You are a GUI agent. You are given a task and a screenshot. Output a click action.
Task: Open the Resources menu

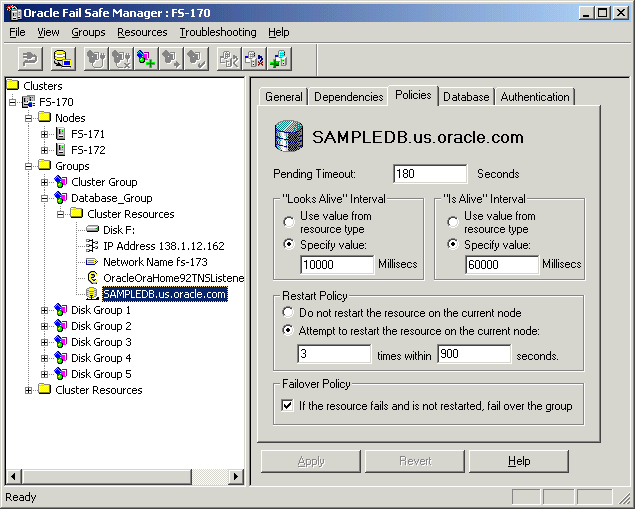[x=142, y=32]
